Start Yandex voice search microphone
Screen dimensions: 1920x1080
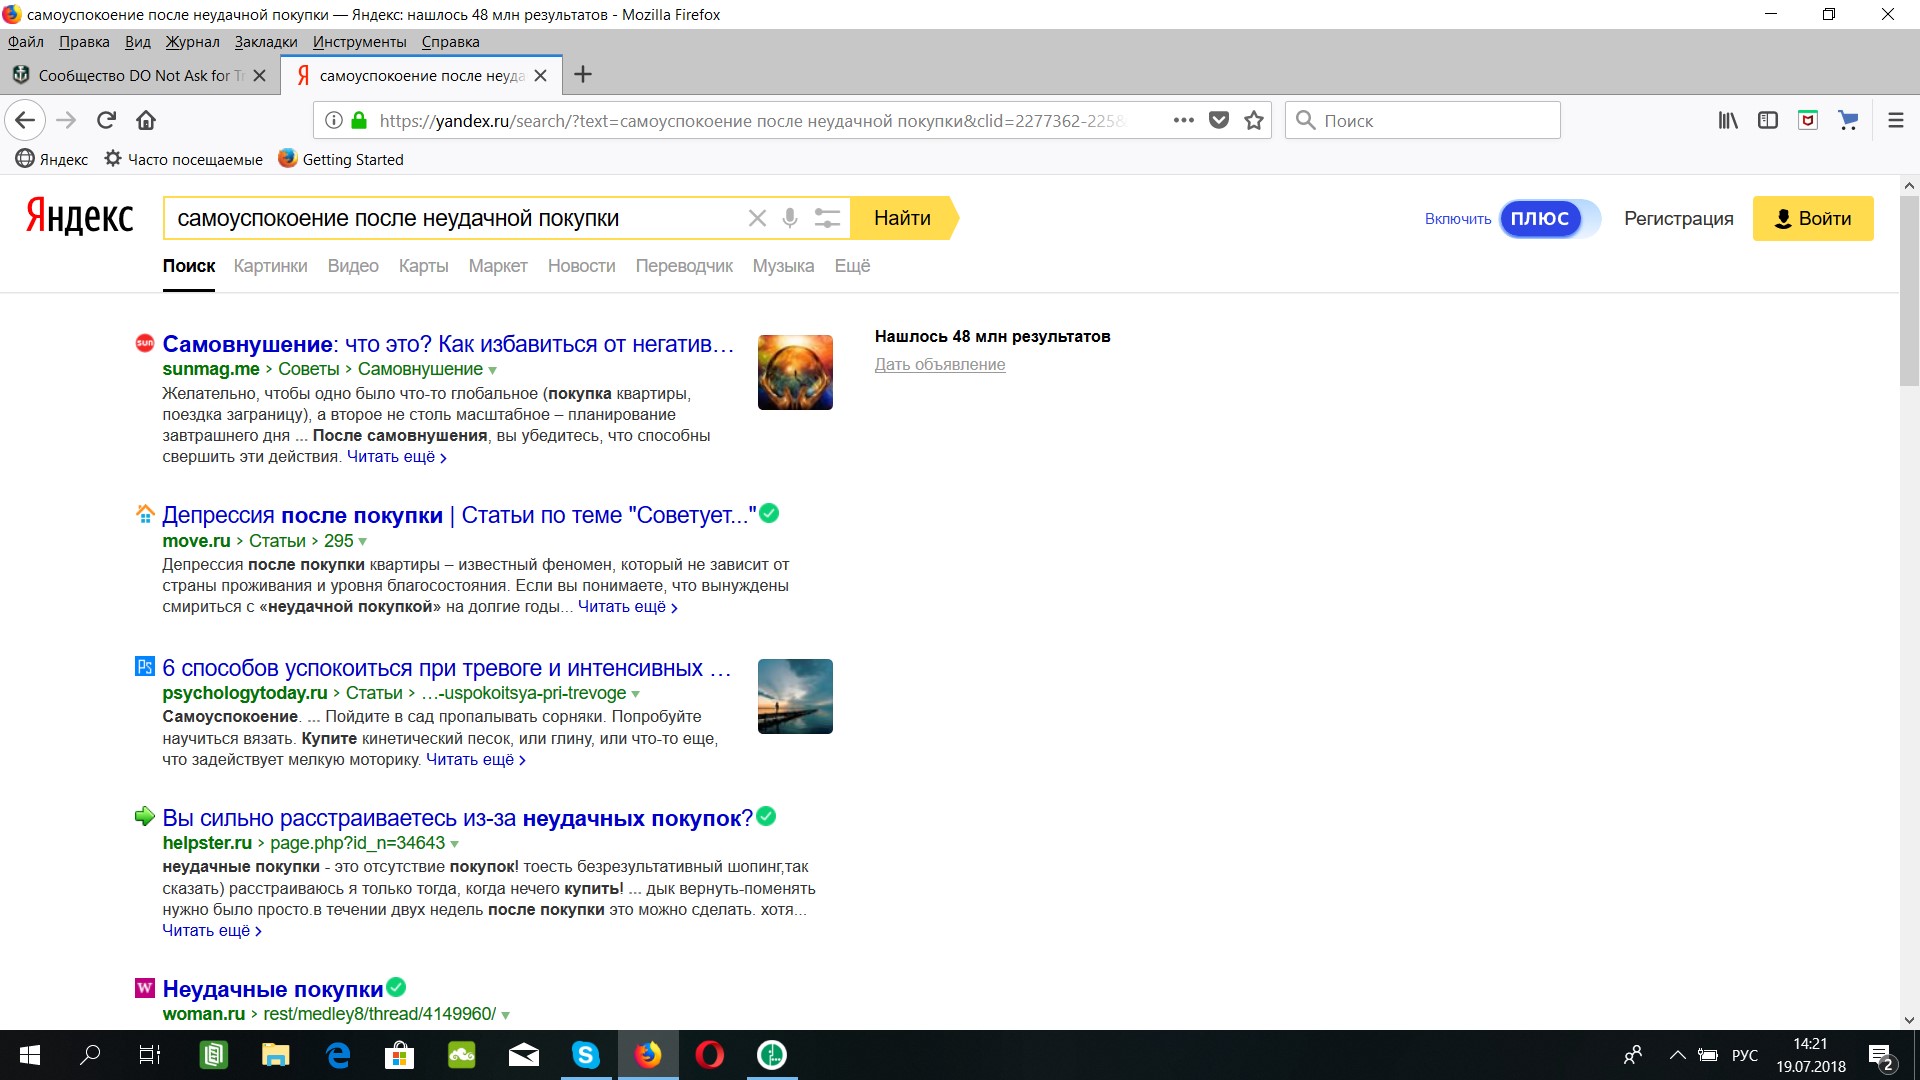point(790,218)
